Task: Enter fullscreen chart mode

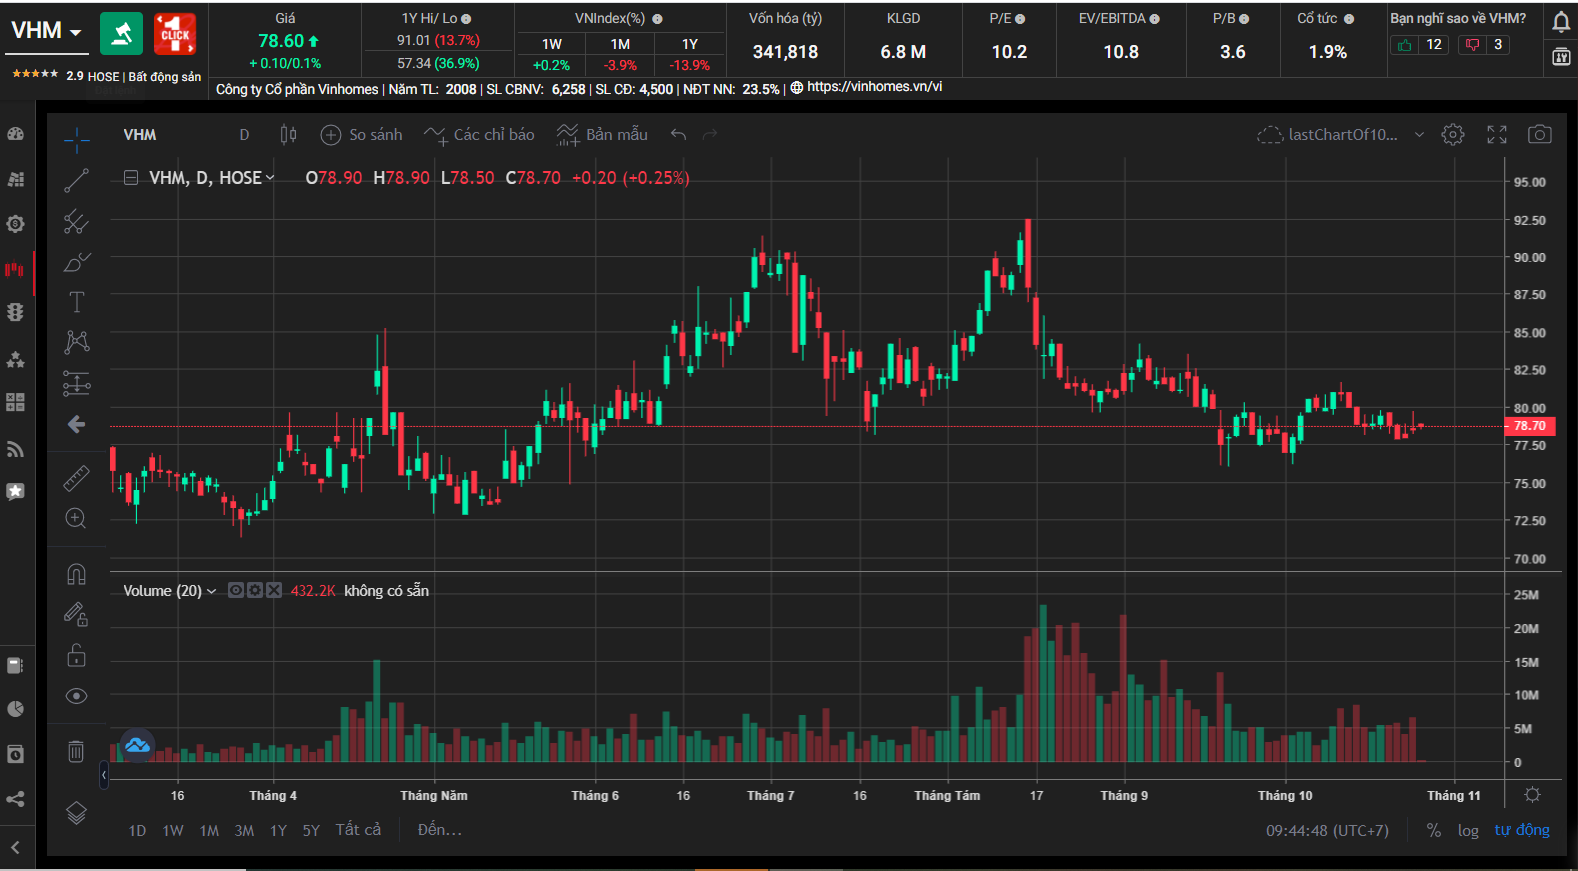Action: (1497, 134)
